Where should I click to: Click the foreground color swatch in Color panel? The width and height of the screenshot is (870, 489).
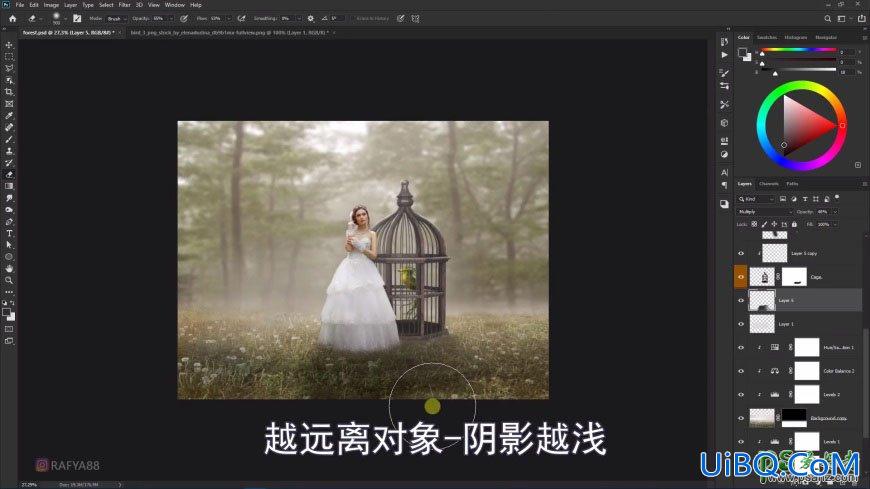point(742,52)
